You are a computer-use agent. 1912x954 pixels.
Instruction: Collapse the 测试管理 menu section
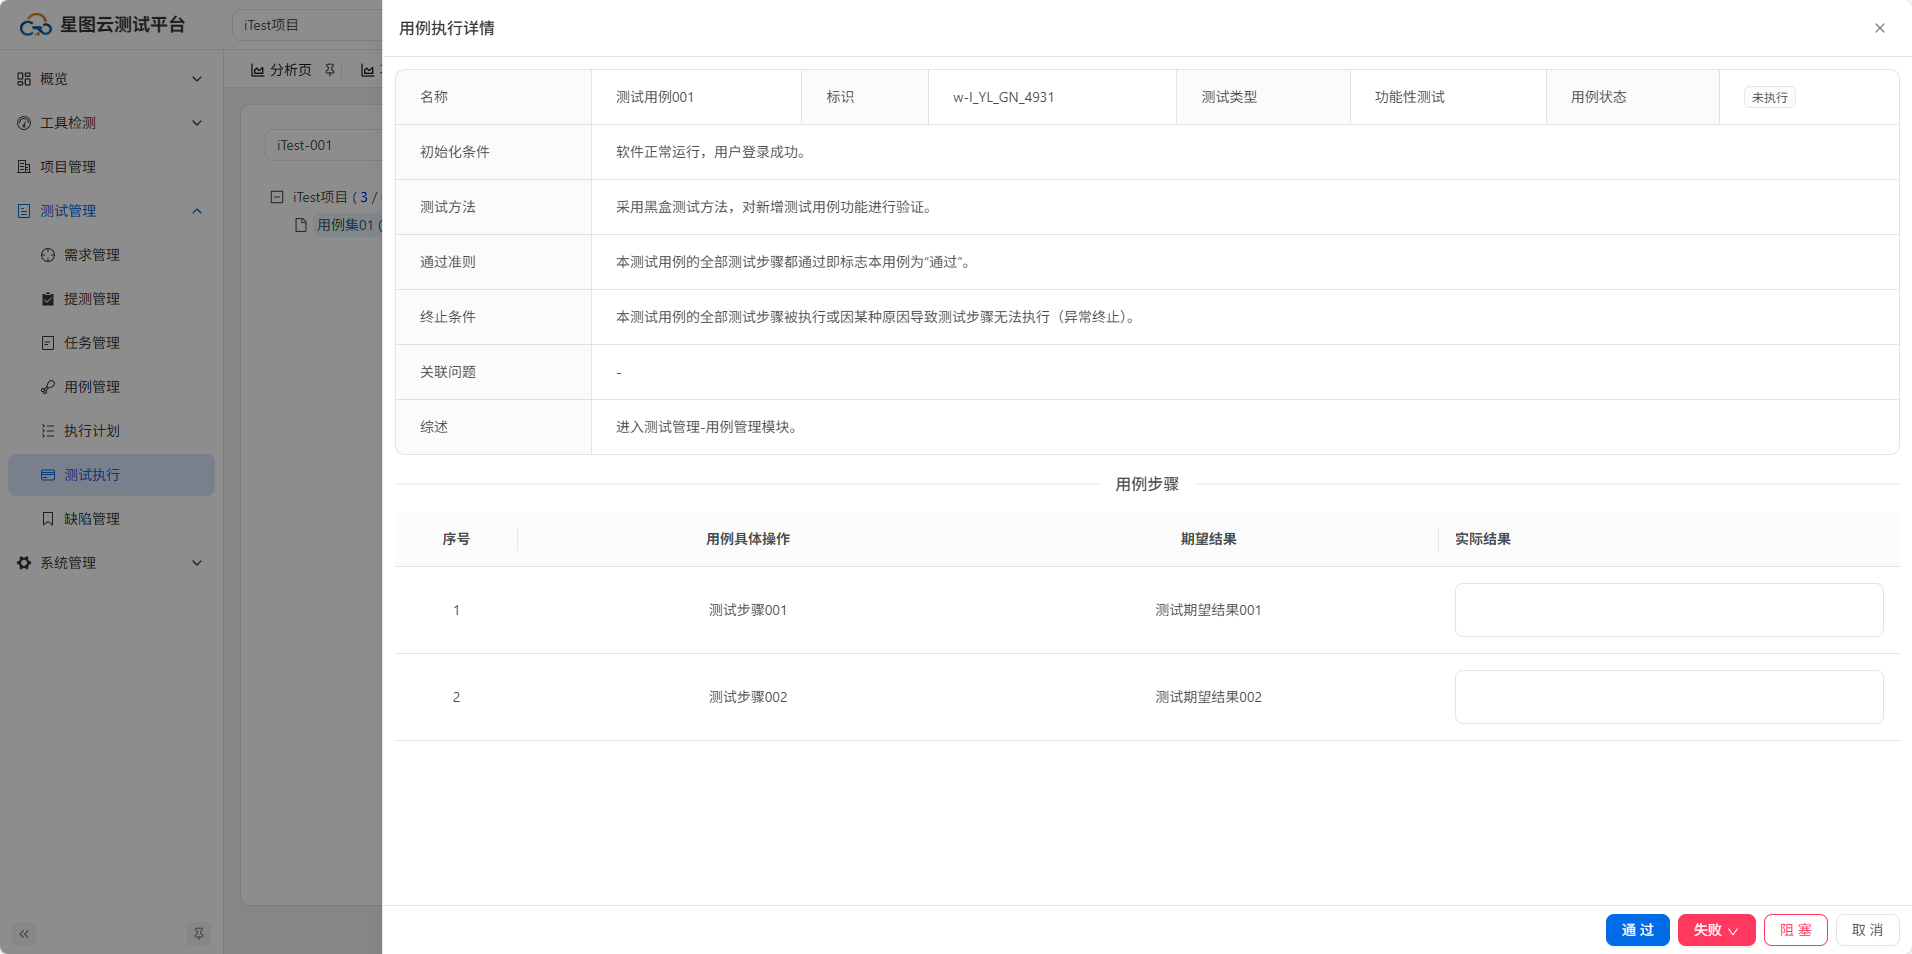pos(197,211)
